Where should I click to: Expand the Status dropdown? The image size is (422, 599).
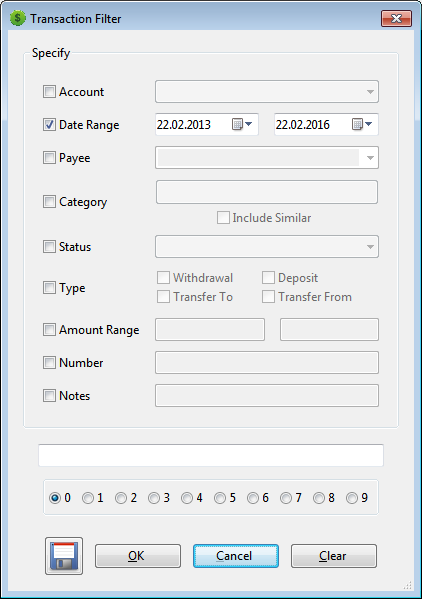point(370,247)
